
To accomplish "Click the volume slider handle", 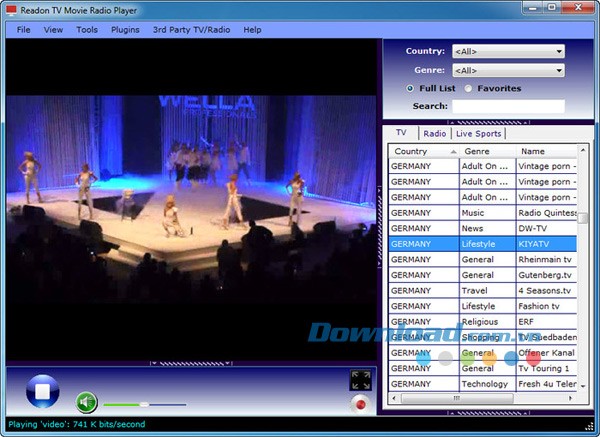I will (144, 404).
